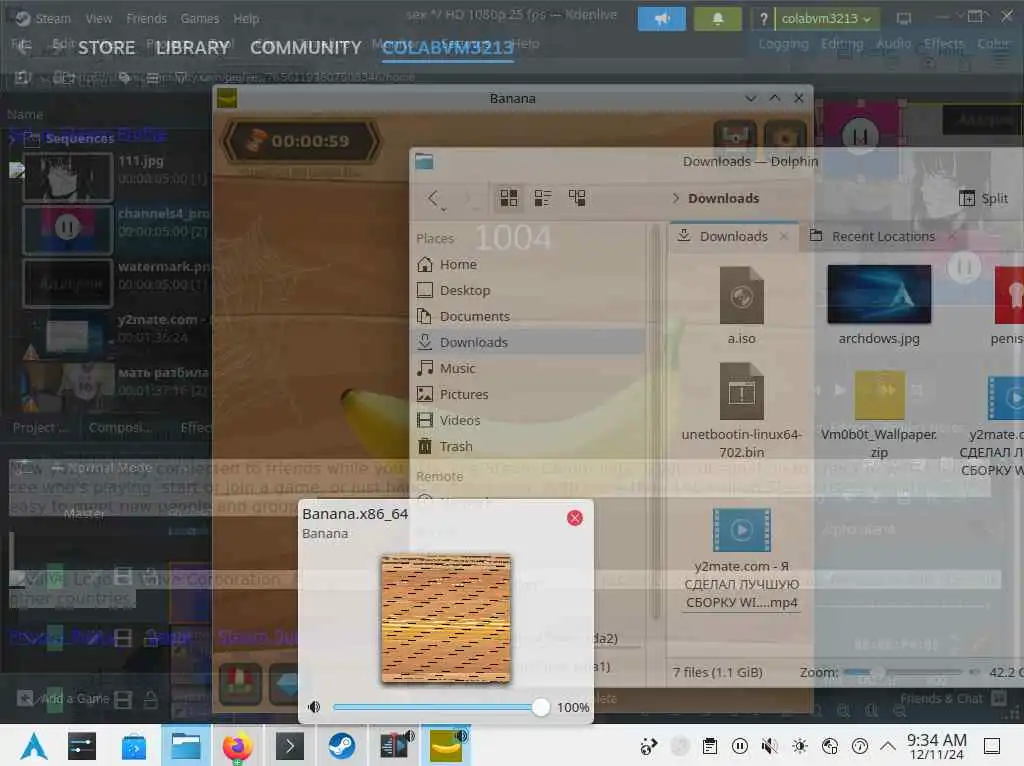Viewport: 1024px width, 766px height.
Task: Select the unetbootin-linux64-702.bin file
Action: click(741, 411)
